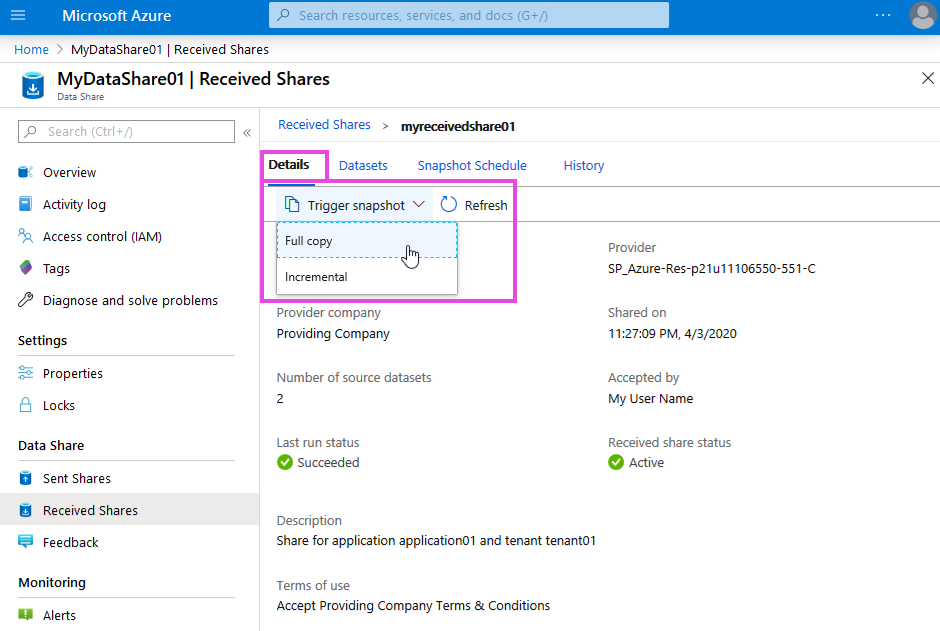
Task: Open Access control (IAM) in sidebar
Action: [x=101, y=237]
